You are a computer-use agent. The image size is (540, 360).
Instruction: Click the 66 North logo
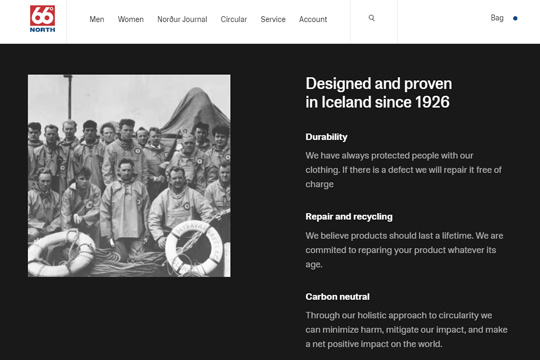(x=42, y=19)
